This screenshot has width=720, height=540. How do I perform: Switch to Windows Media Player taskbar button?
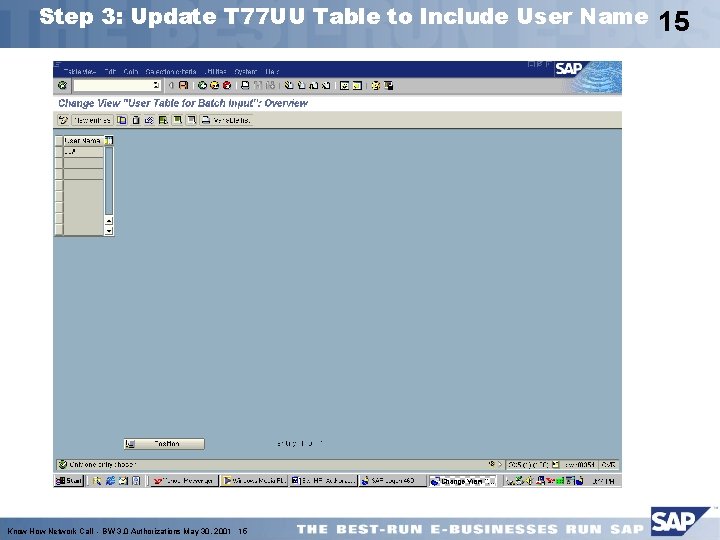click(x=254, y=481)
